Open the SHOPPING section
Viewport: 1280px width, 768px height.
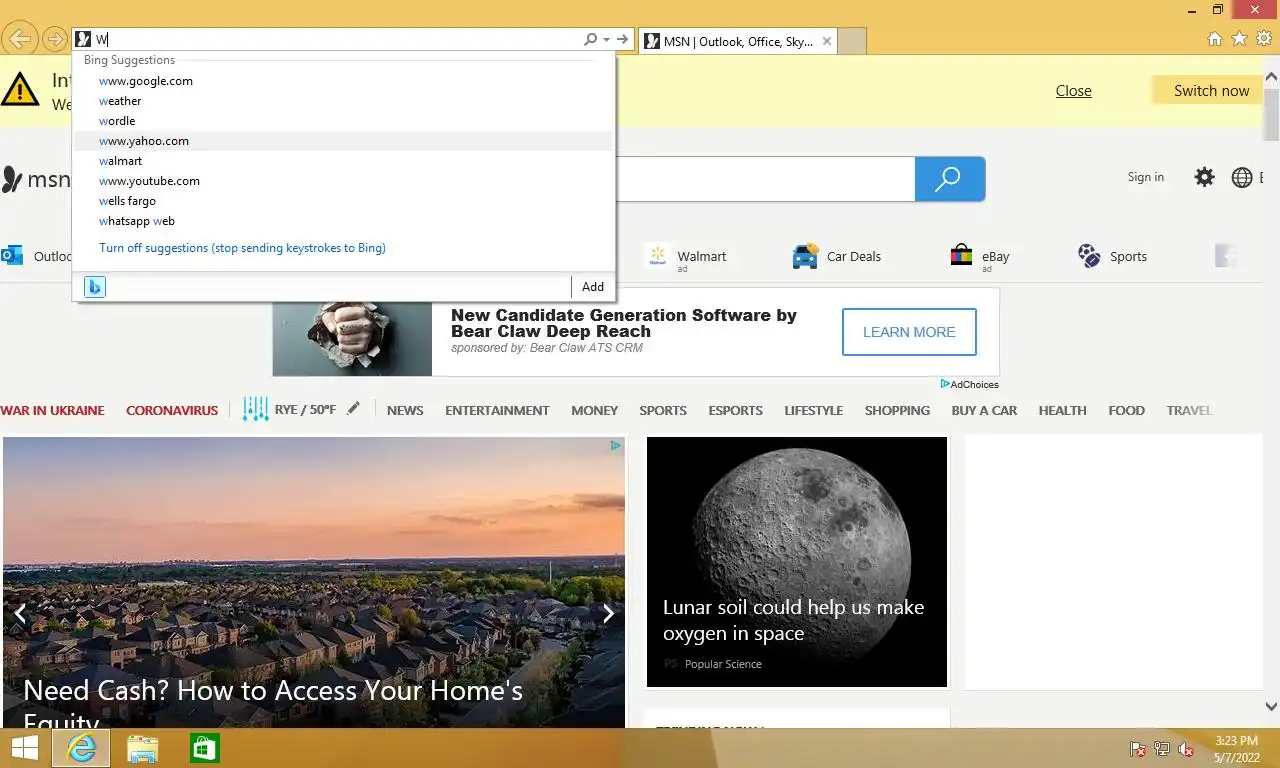(897, 410)
